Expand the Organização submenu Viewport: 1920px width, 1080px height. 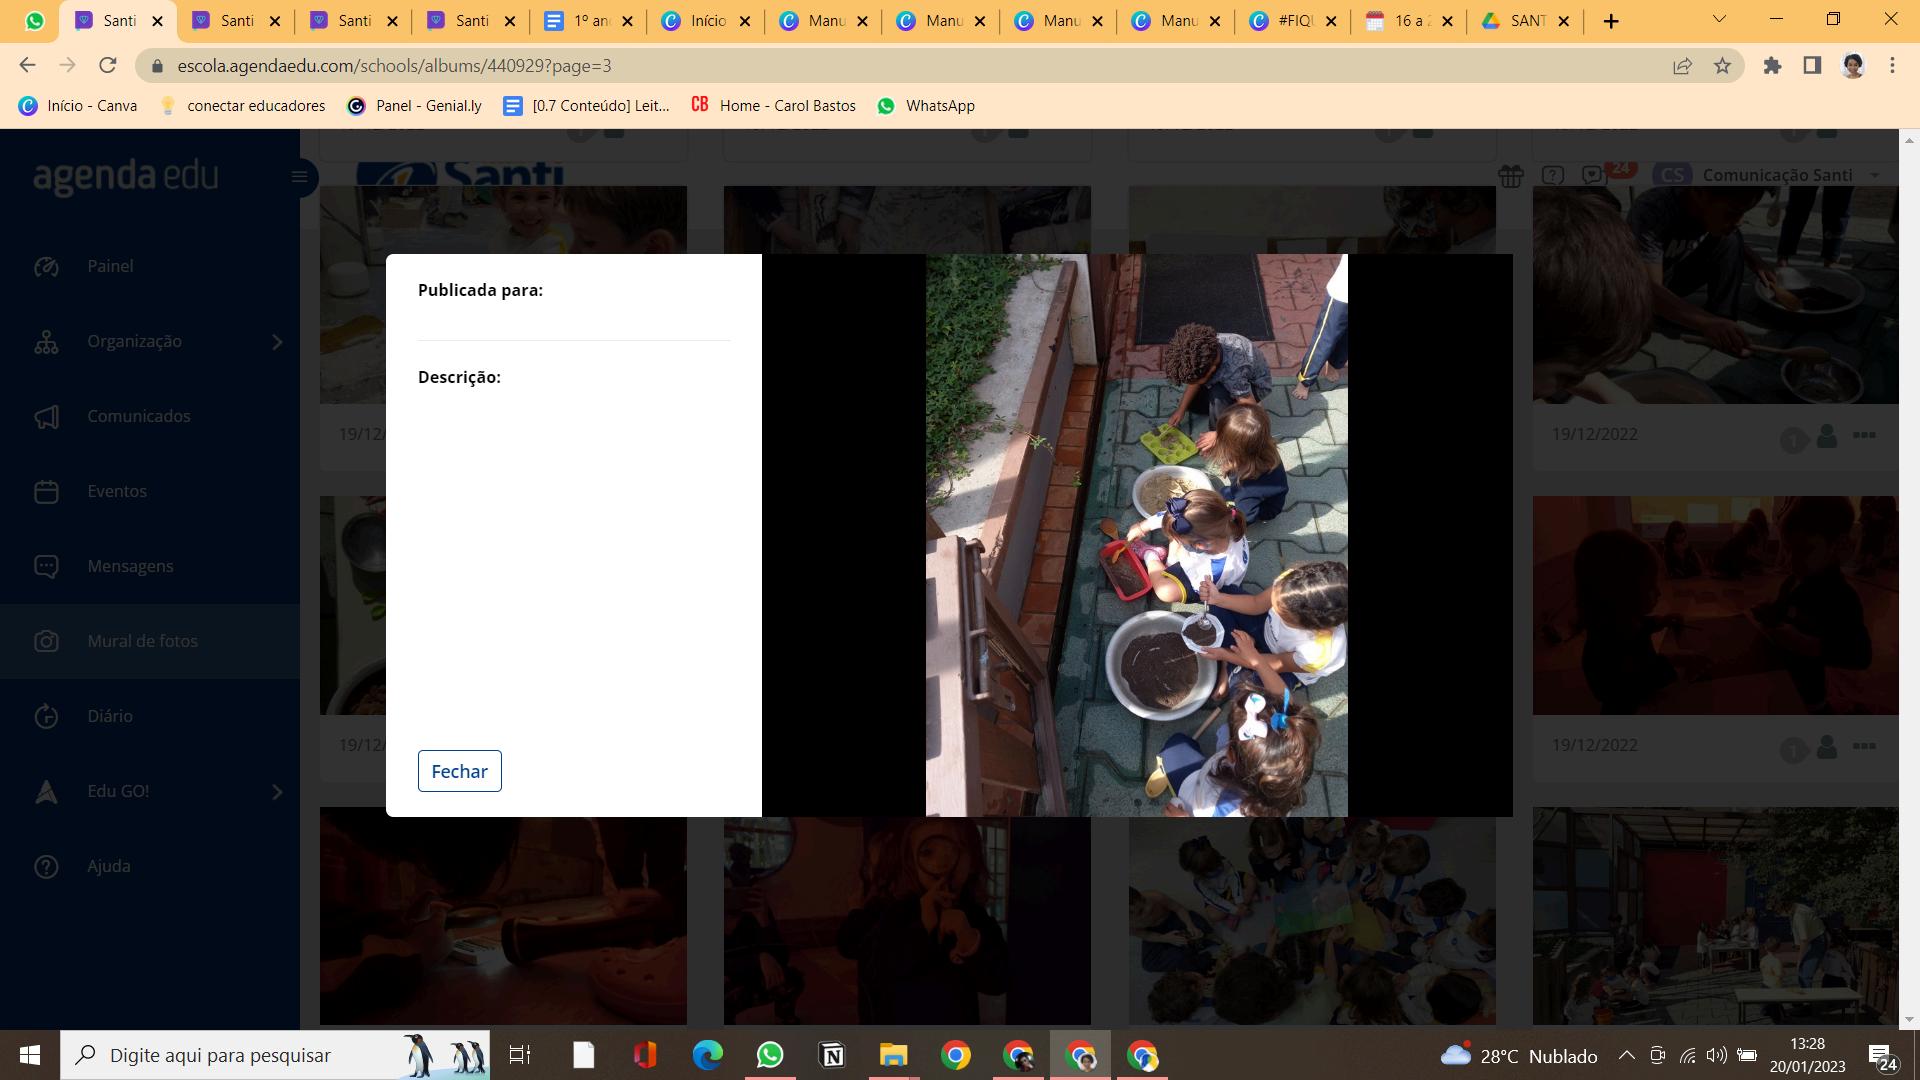(x=277, y=342)
